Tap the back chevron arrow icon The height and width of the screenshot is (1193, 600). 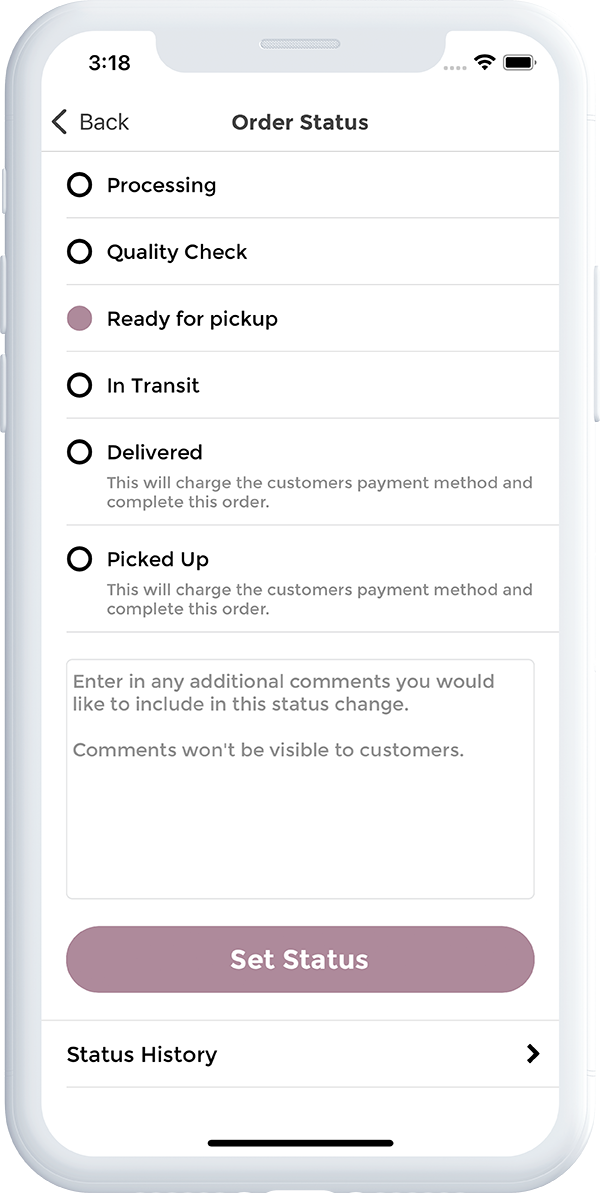coord(60,122)
